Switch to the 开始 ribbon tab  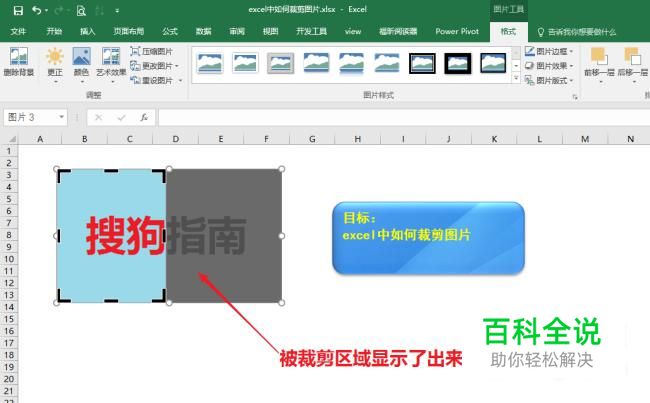pyautogui.click(x=54, y=32)
